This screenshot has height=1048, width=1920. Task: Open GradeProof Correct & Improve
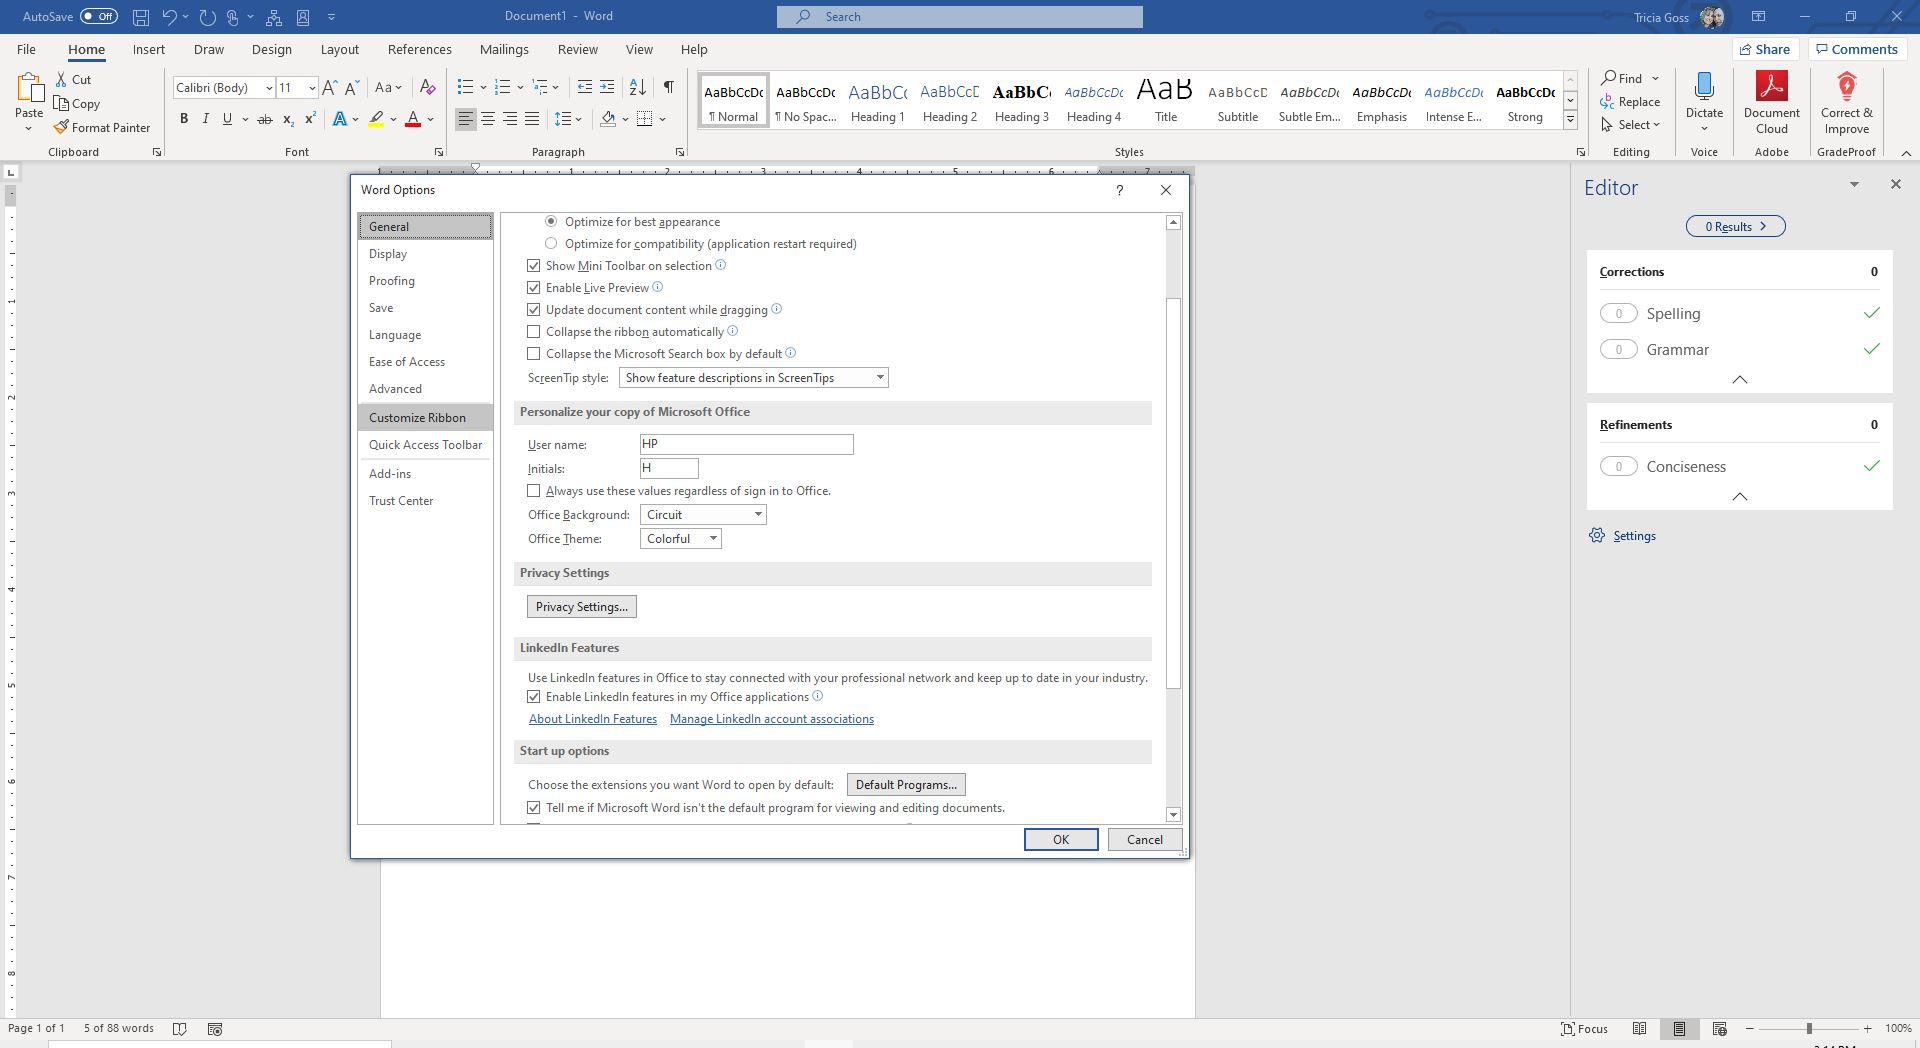pos(1846,102)
